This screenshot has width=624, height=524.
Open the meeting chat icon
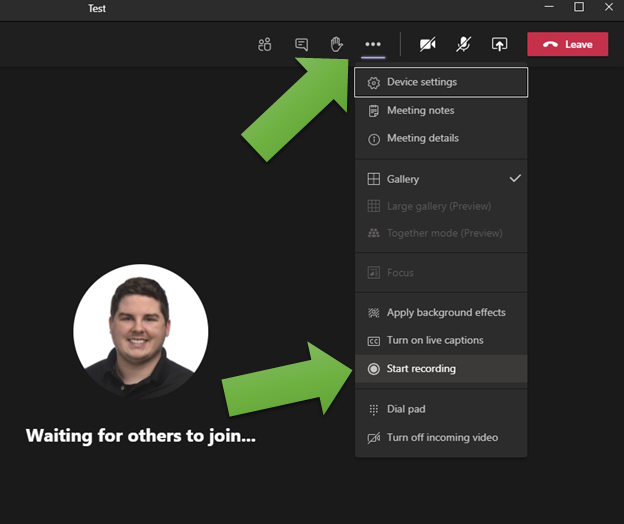301,44
